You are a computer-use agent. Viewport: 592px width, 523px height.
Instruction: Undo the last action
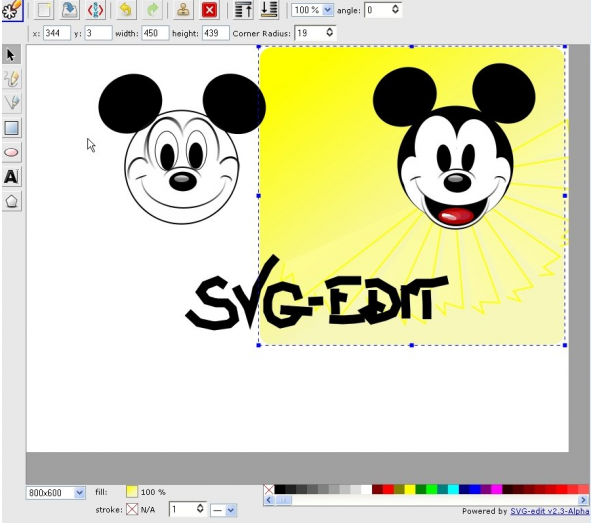point(126,10)
